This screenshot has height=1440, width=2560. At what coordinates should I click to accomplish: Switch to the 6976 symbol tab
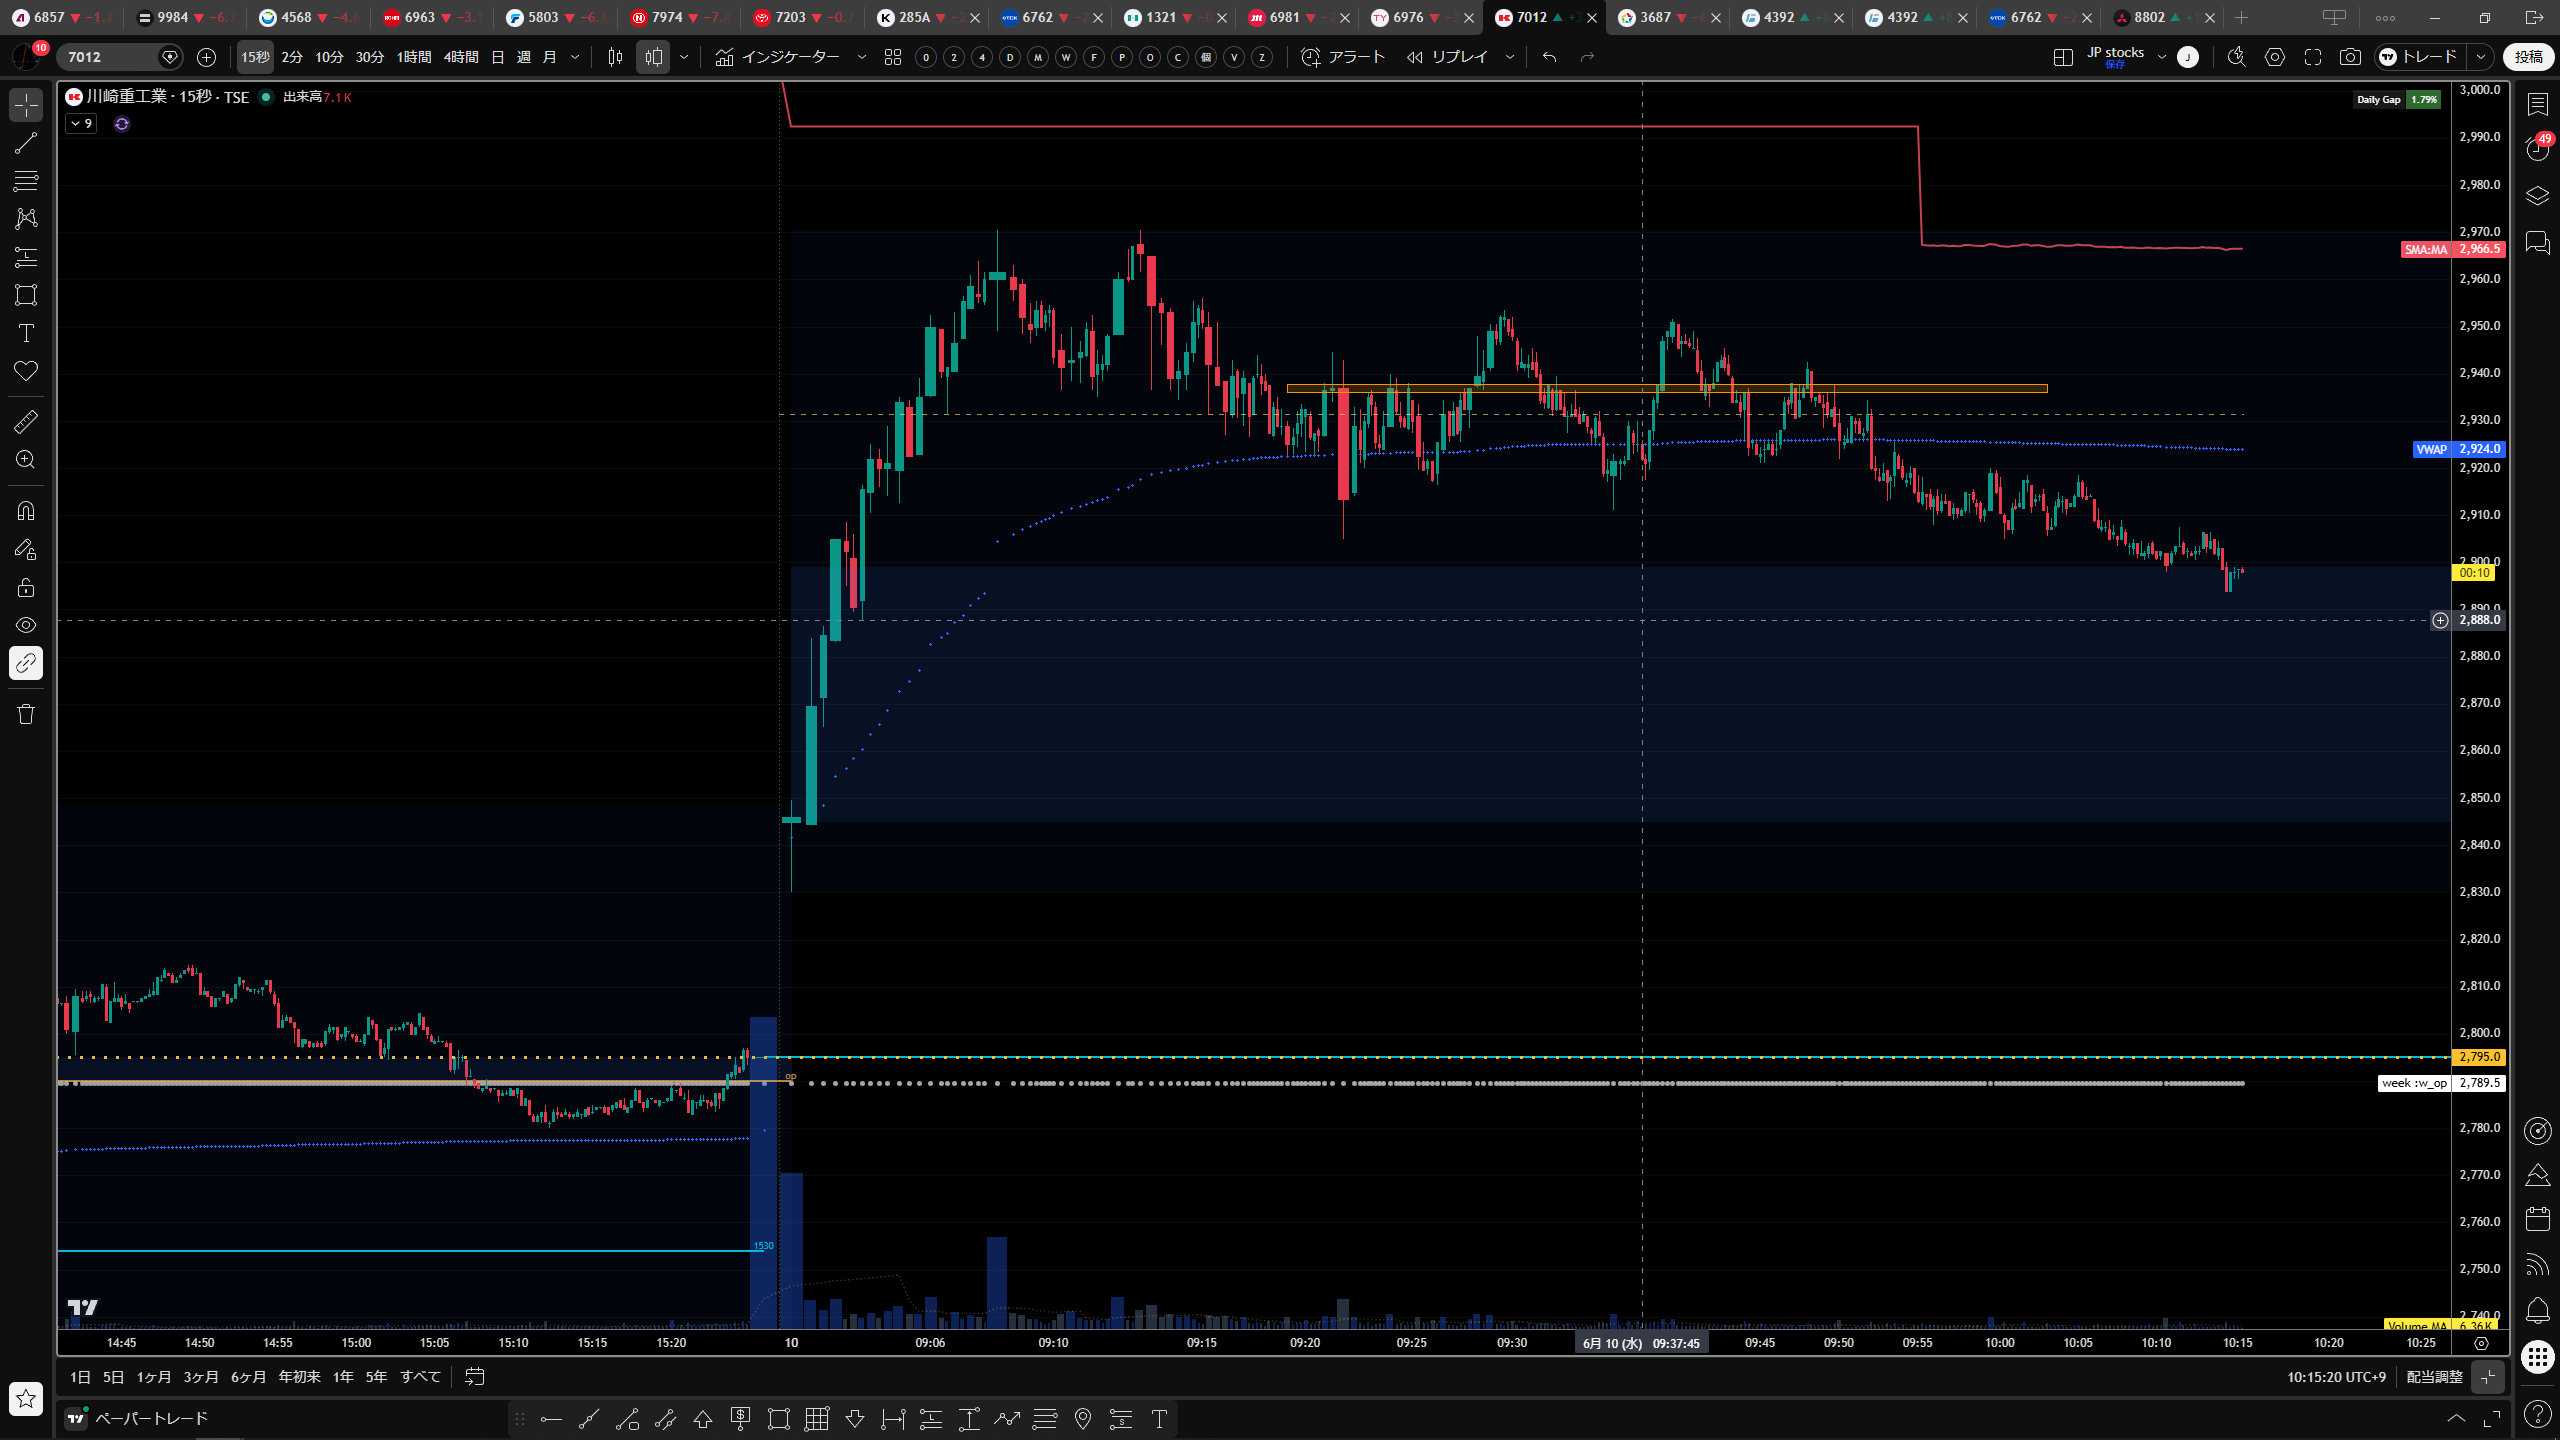(x=1408, y=17)
